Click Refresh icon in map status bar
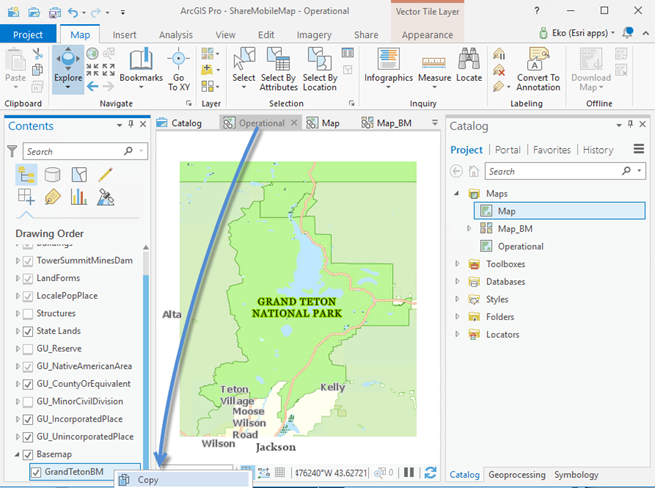The image size is (655, 488). point(430,473)
